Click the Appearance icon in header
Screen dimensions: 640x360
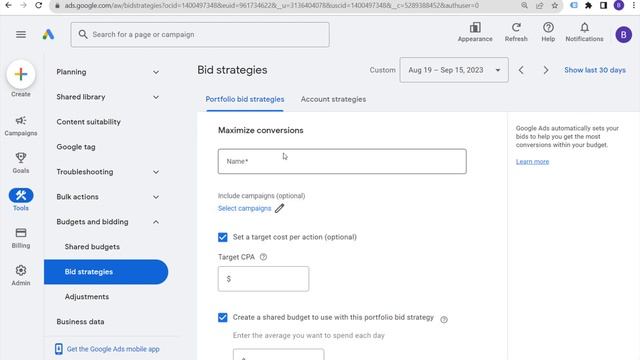coord(475,28)
